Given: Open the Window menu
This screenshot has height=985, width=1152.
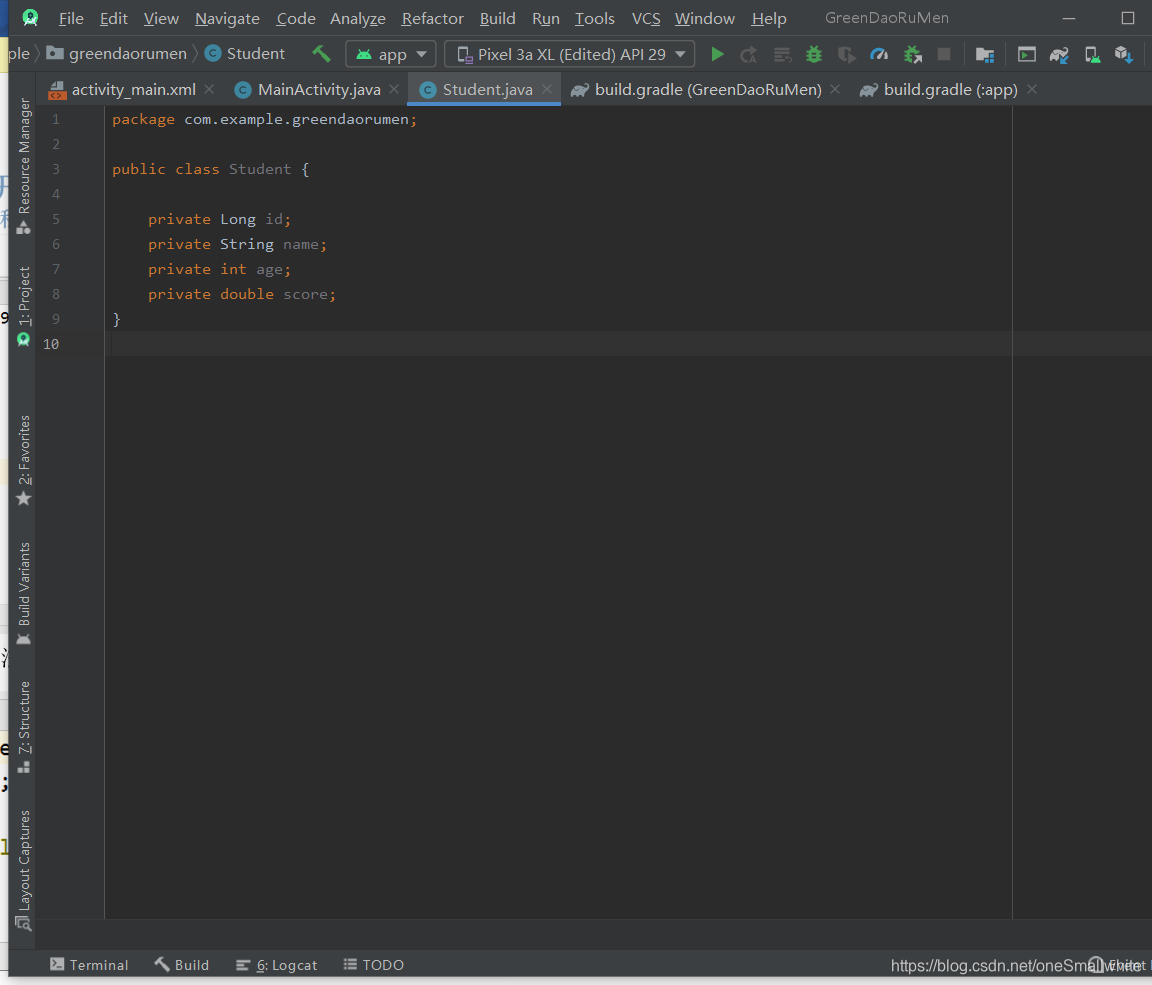Looking at the screenshot, I should click(705, 18).
